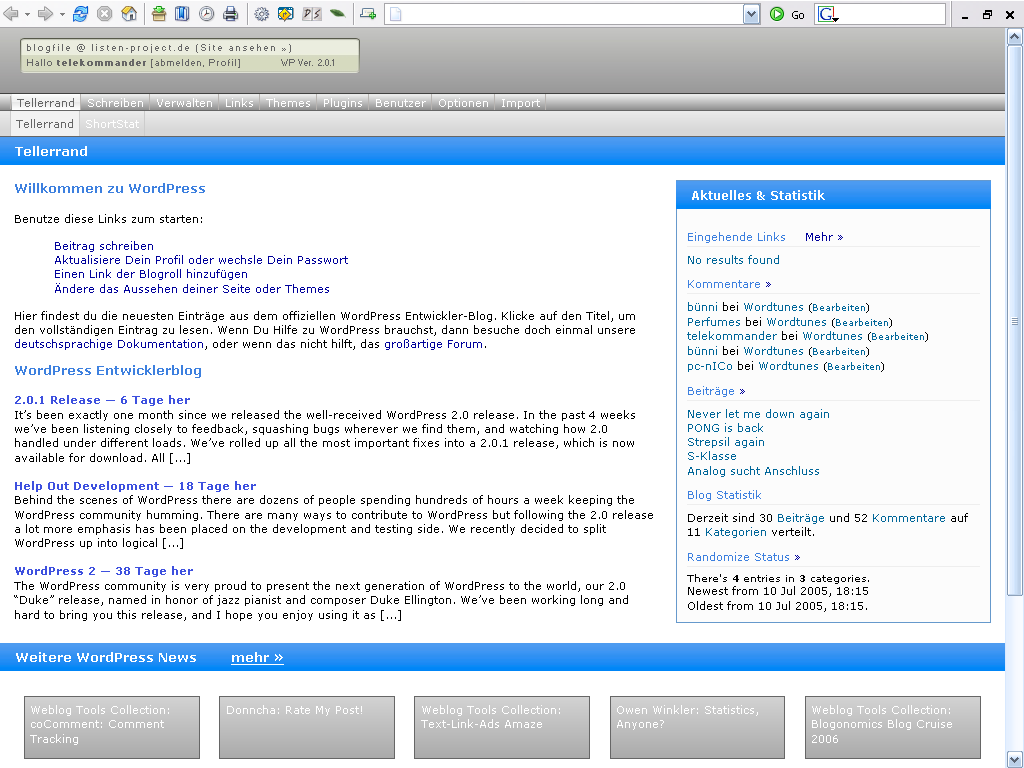Screen dimensions: 1024x768
Task: Open the Verwalten menu tab
Action: [x=184, y=103]
